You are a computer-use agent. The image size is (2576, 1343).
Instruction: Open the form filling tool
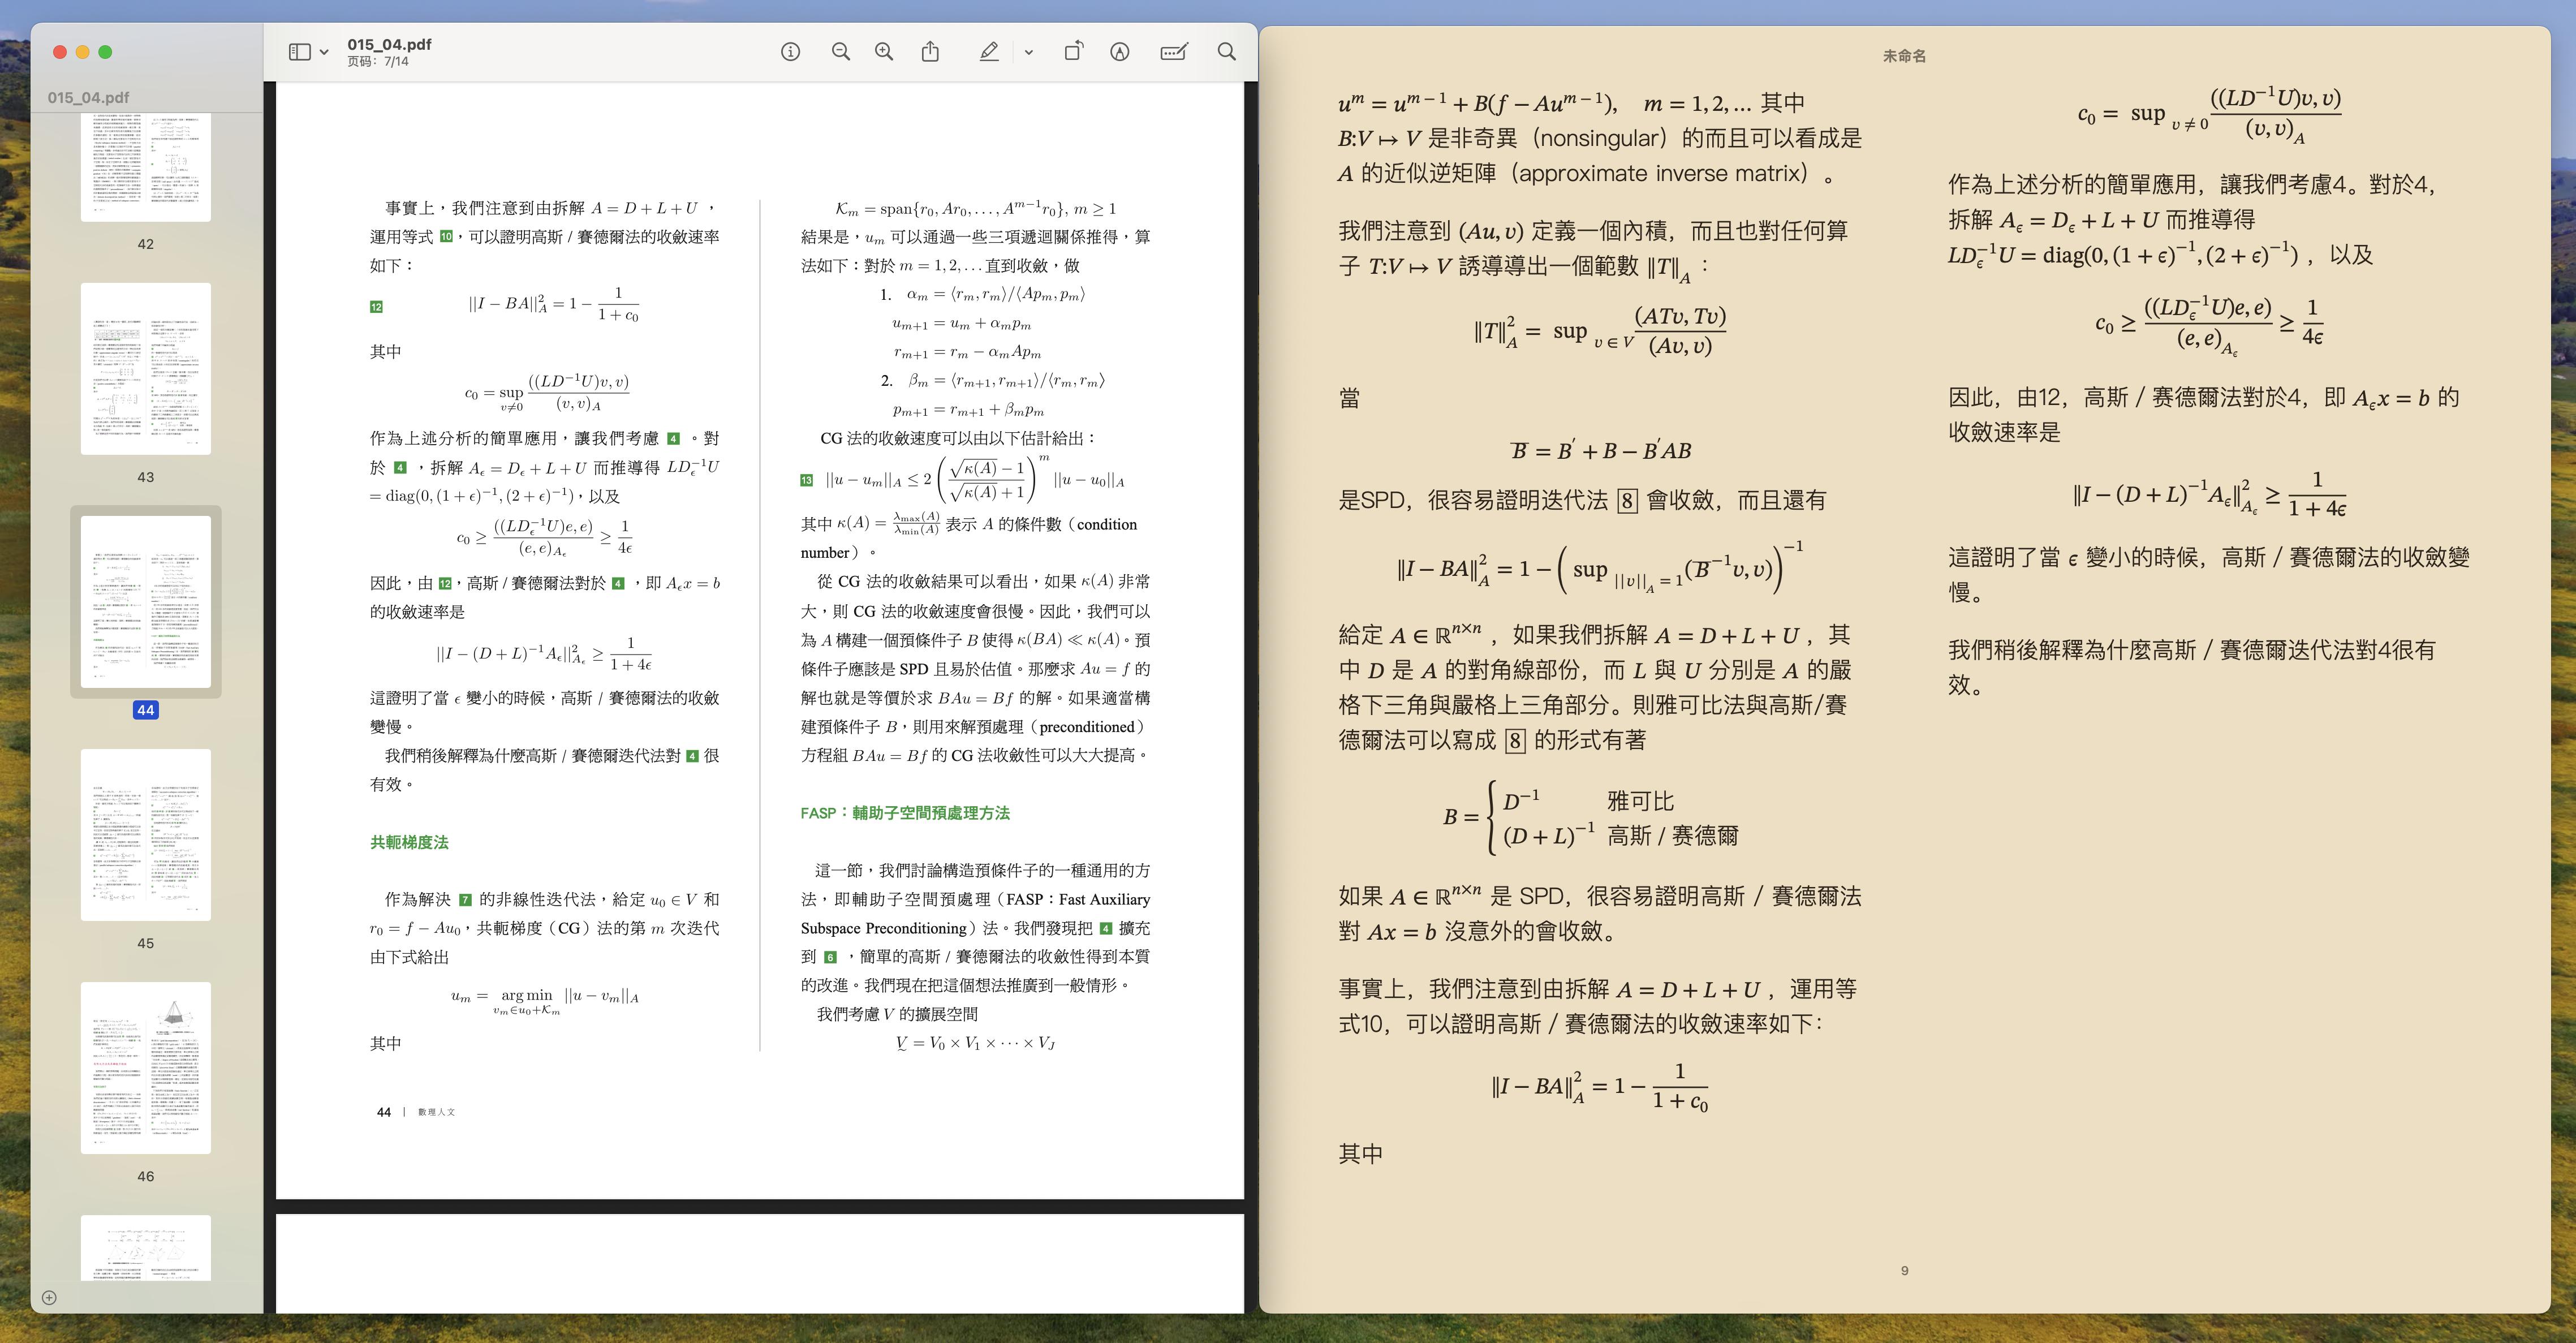tap(1173, 52)
